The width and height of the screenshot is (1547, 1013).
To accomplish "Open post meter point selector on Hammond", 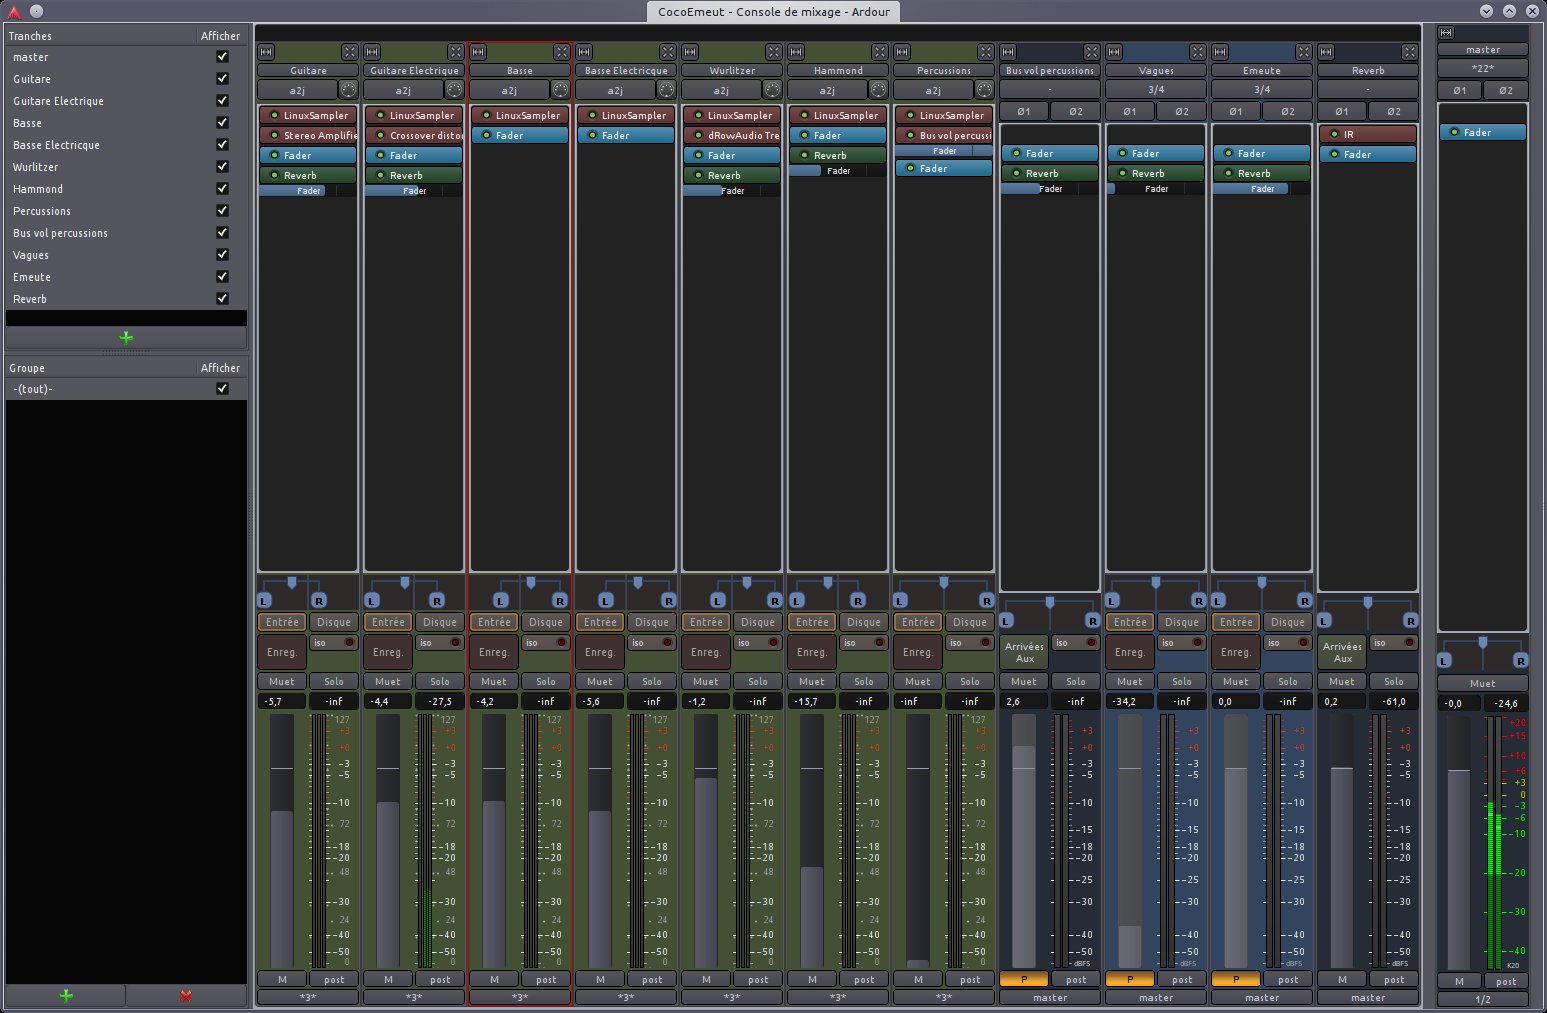I will coord(864,979).
